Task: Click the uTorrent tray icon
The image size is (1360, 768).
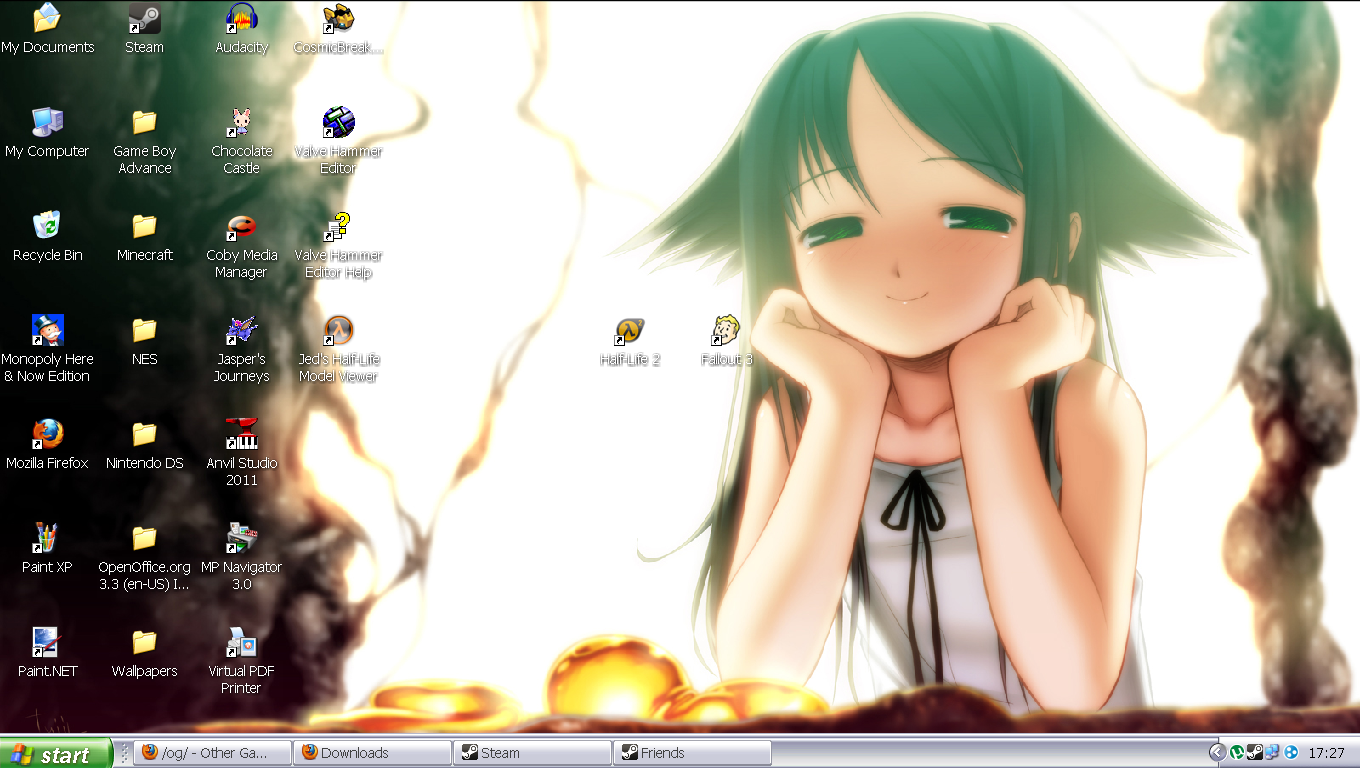Action: tap(1237, 753)
